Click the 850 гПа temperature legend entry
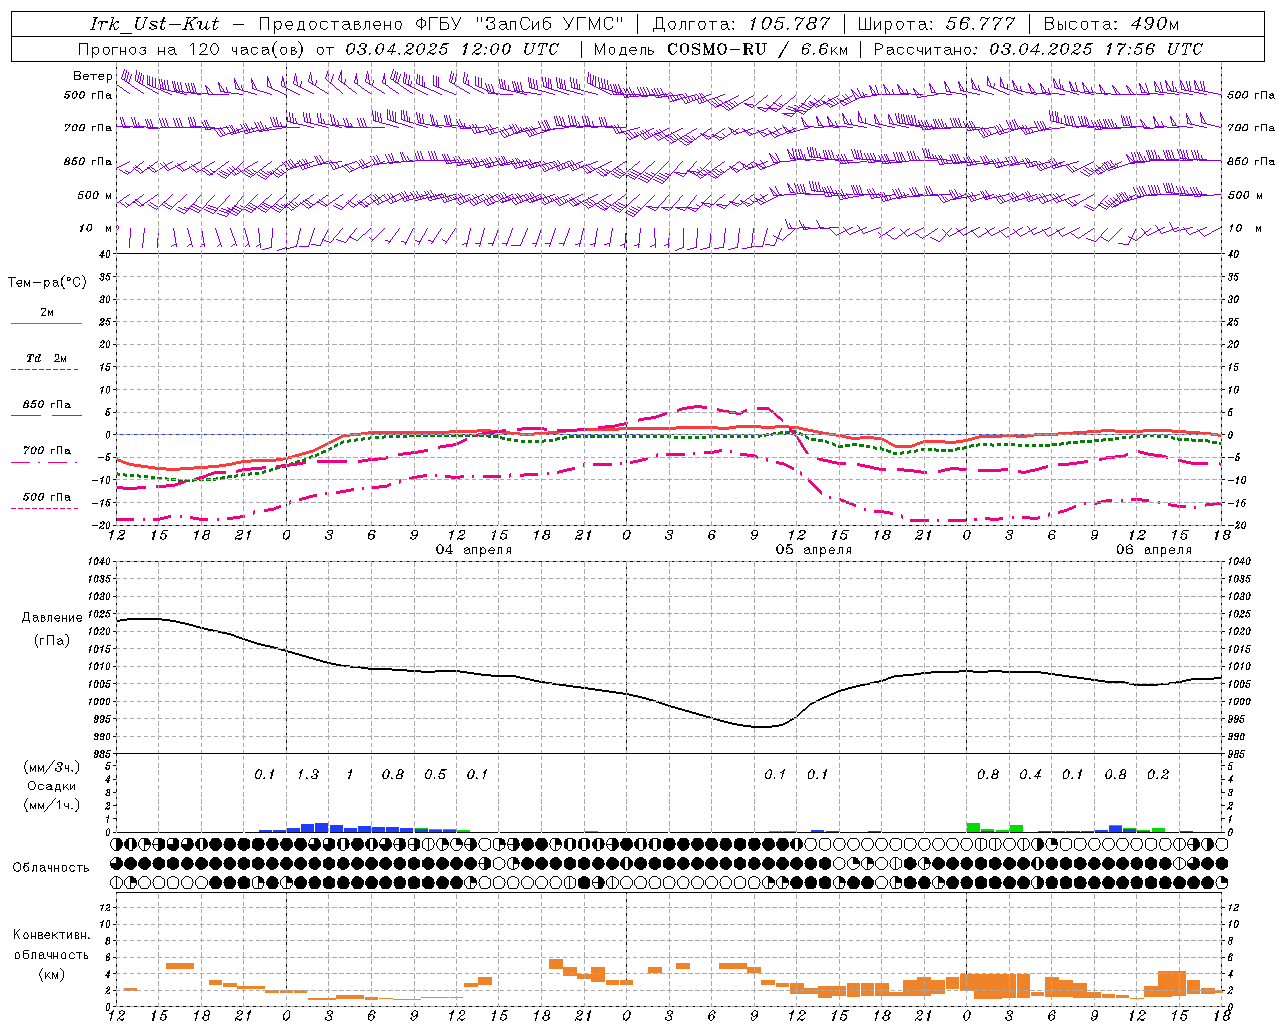 click(x=47, y=405)
